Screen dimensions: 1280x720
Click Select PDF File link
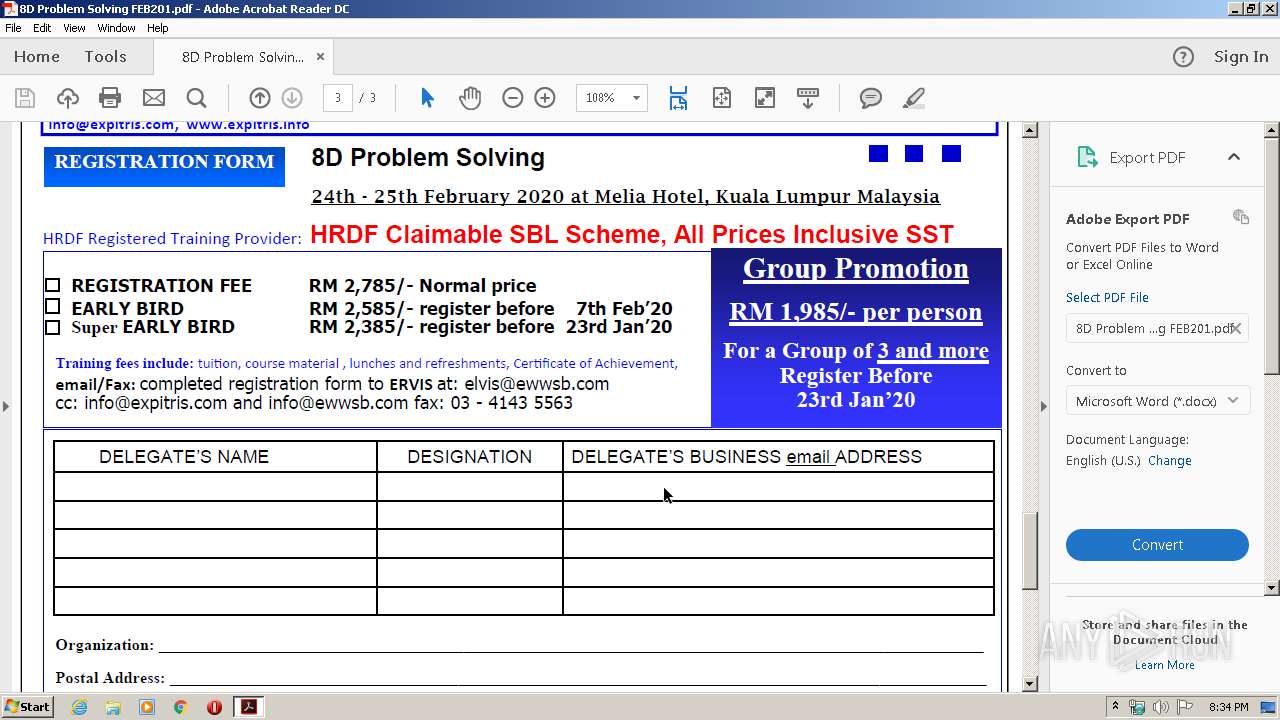(x=1107, y=297)
